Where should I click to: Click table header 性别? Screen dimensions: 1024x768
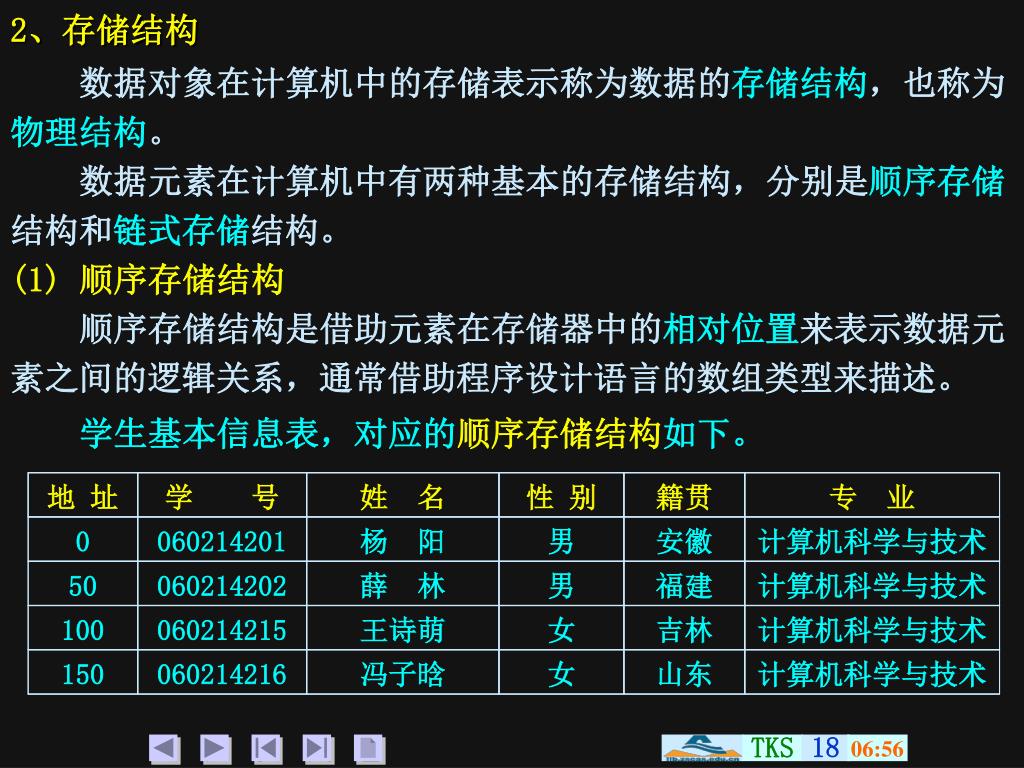tap(561, 497)
